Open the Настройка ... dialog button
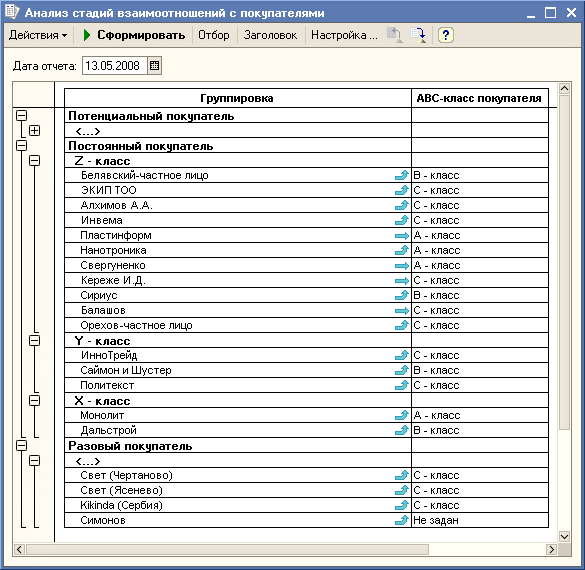This screenshot has height=570, width=585. point(344,35)
